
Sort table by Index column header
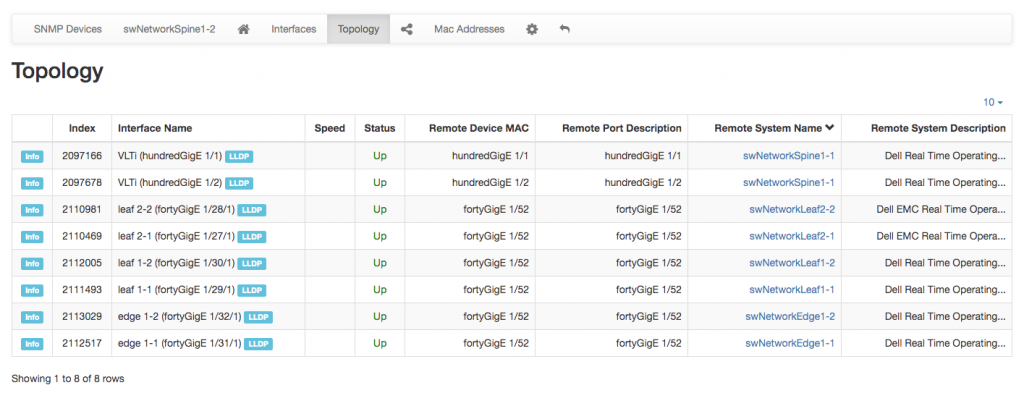(x=82, y=129)
